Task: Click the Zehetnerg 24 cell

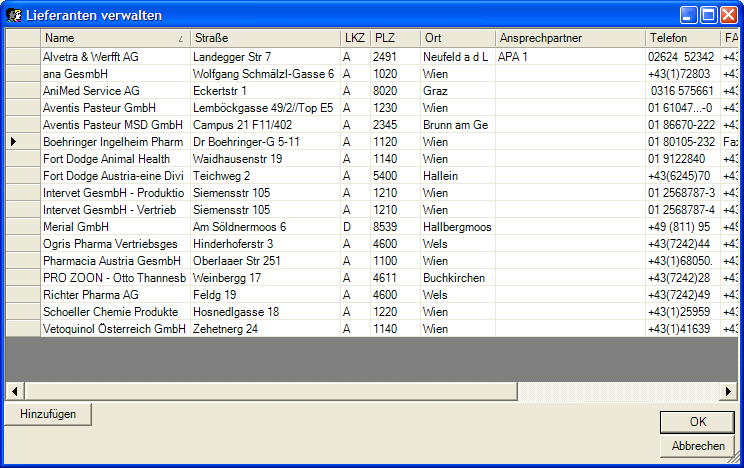Action: (265, 329)
